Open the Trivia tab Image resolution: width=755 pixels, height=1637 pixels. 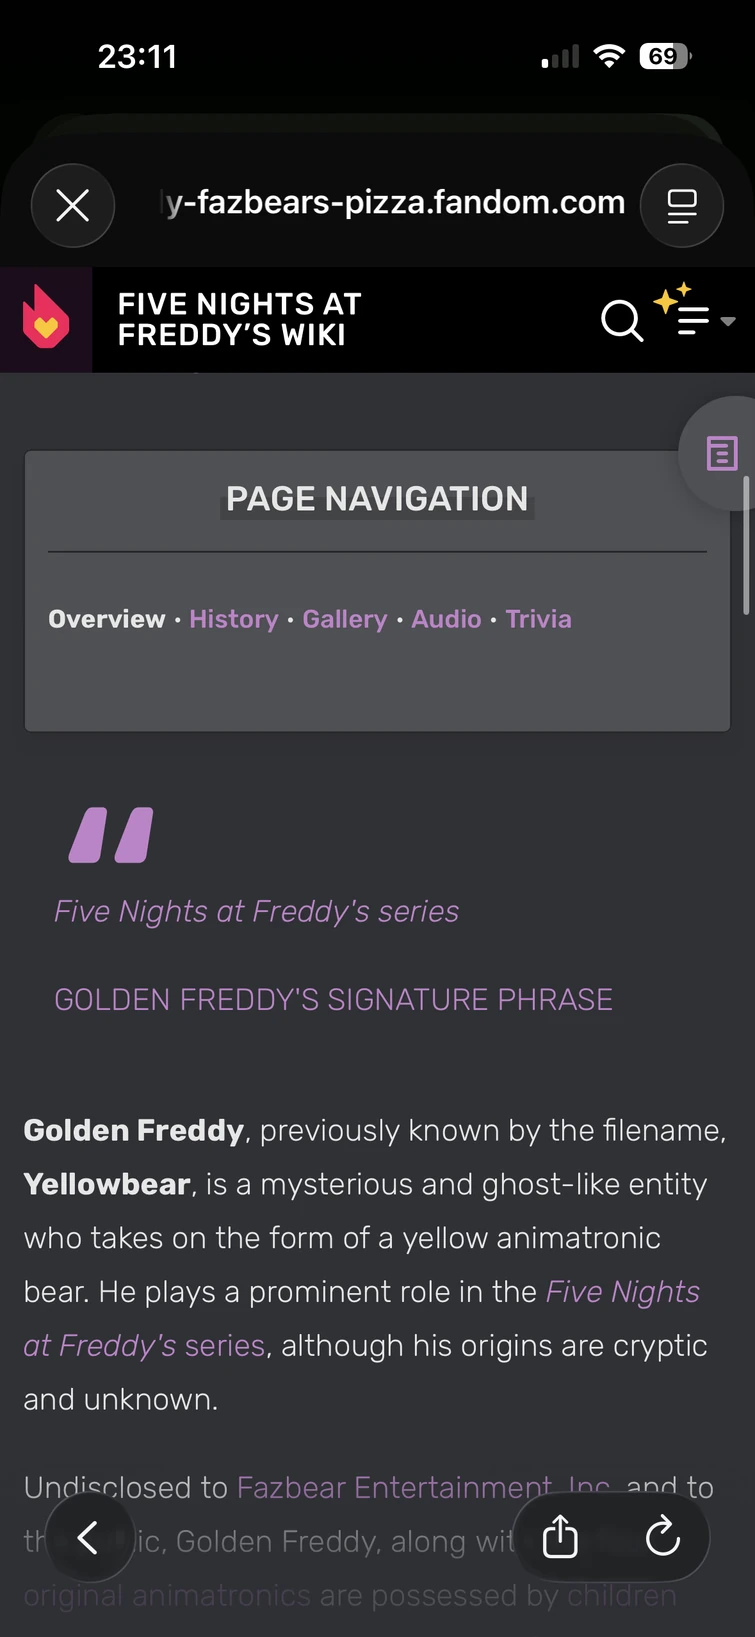tap(538, 619)
